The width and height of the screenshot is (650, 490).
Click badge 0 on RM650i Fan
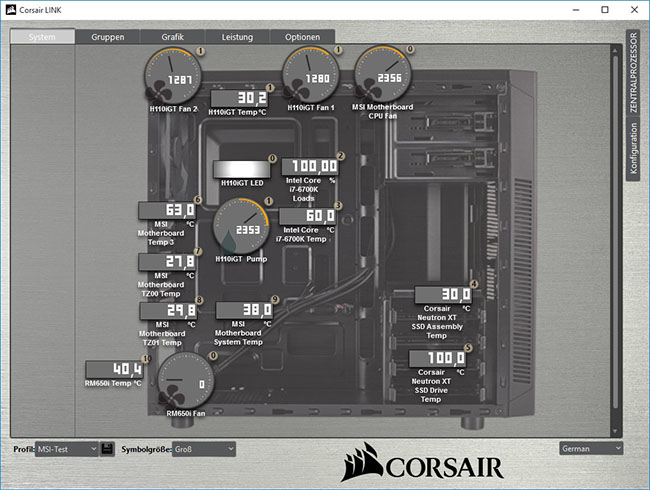tap(213, 355)
